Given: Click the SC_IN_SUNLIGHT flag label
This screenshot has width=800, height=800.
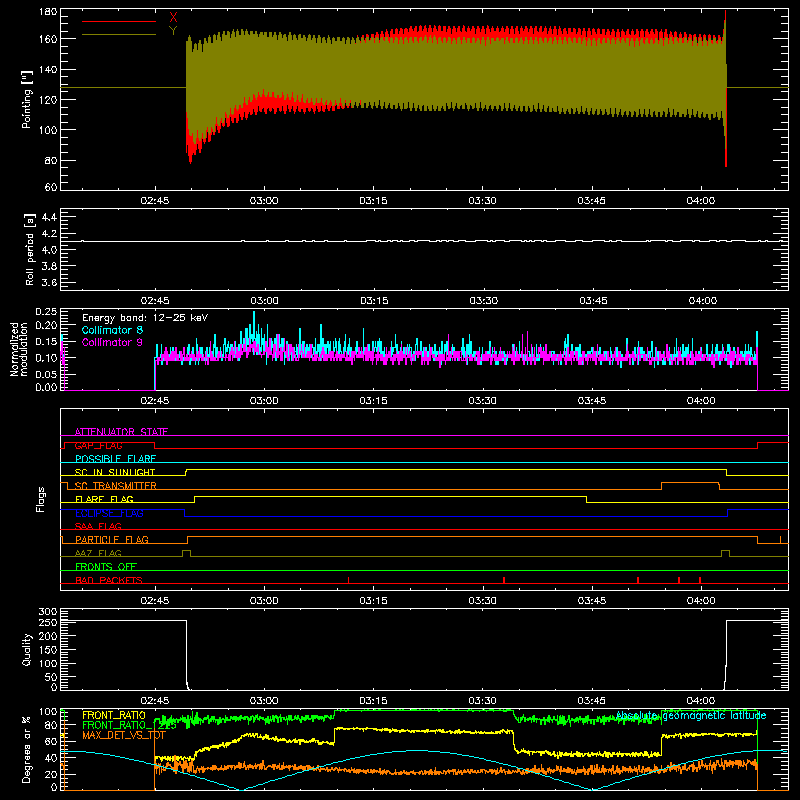Looking at the screenshot, I should click(115, 472).
